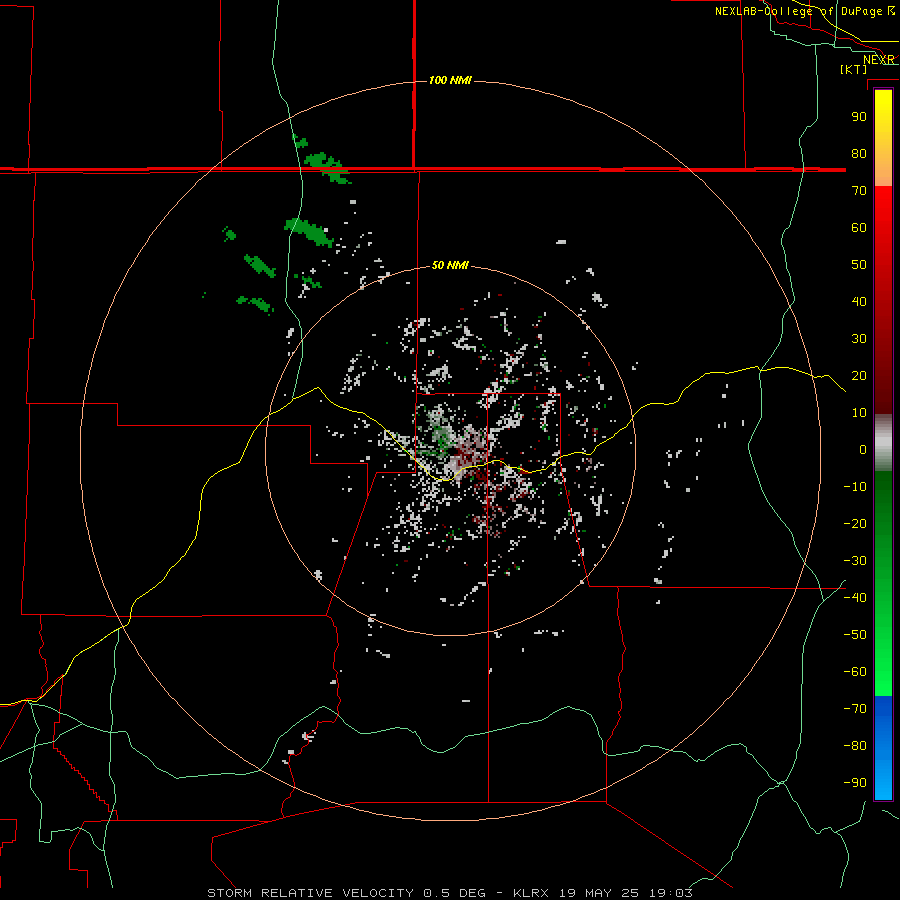Click the -20 knot scale value
The width and height of the screenshot is (900, 900).
[x=855, y=523]
